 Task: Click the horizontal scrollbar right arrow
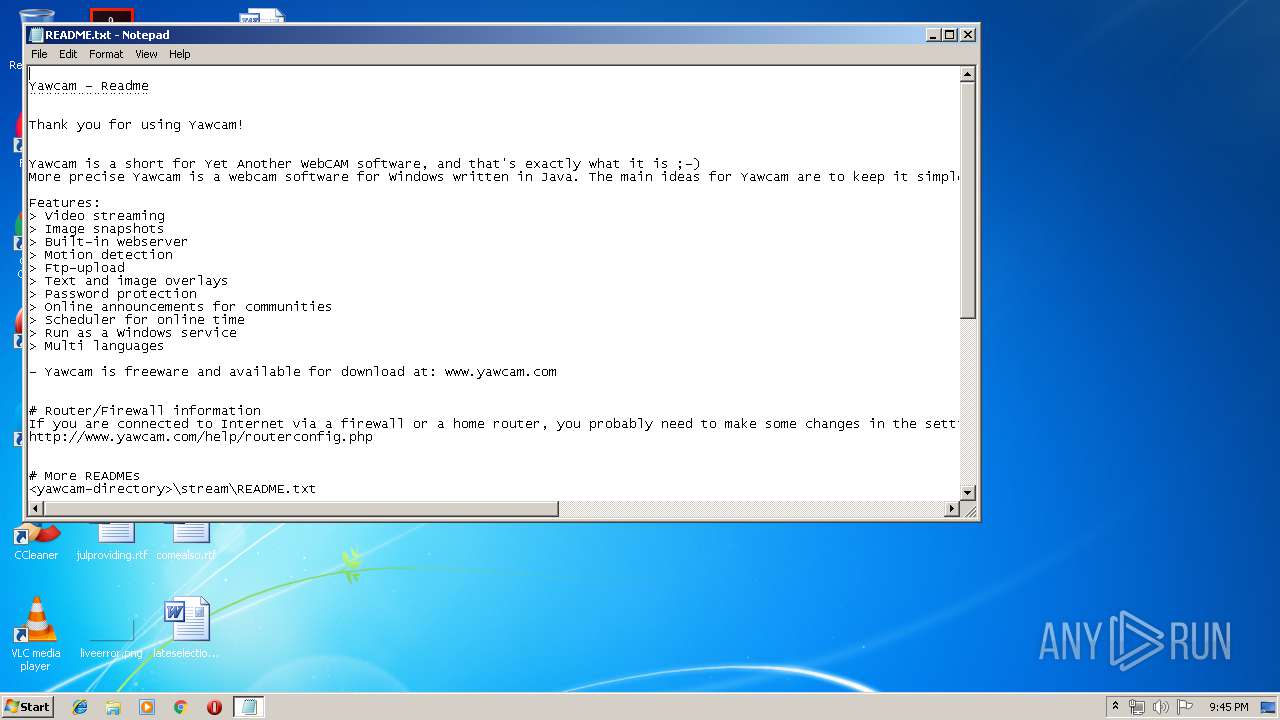952,509
